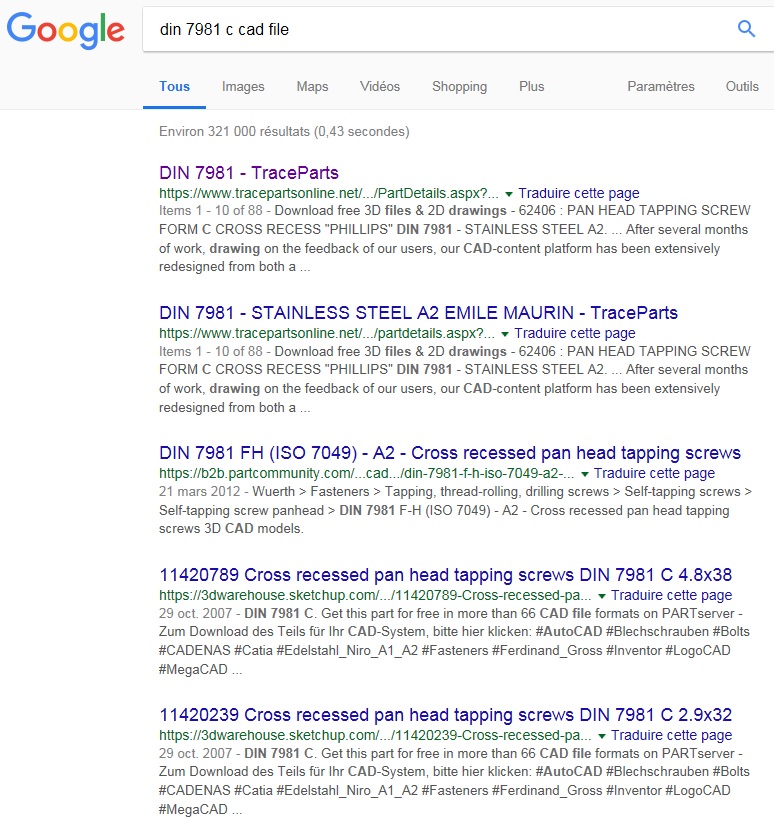Viewport: 774px width, 818px height.
Task: Expand dropdown arrow next to the lowercase partdetails.aspx URL
Action: coord(505,334)
